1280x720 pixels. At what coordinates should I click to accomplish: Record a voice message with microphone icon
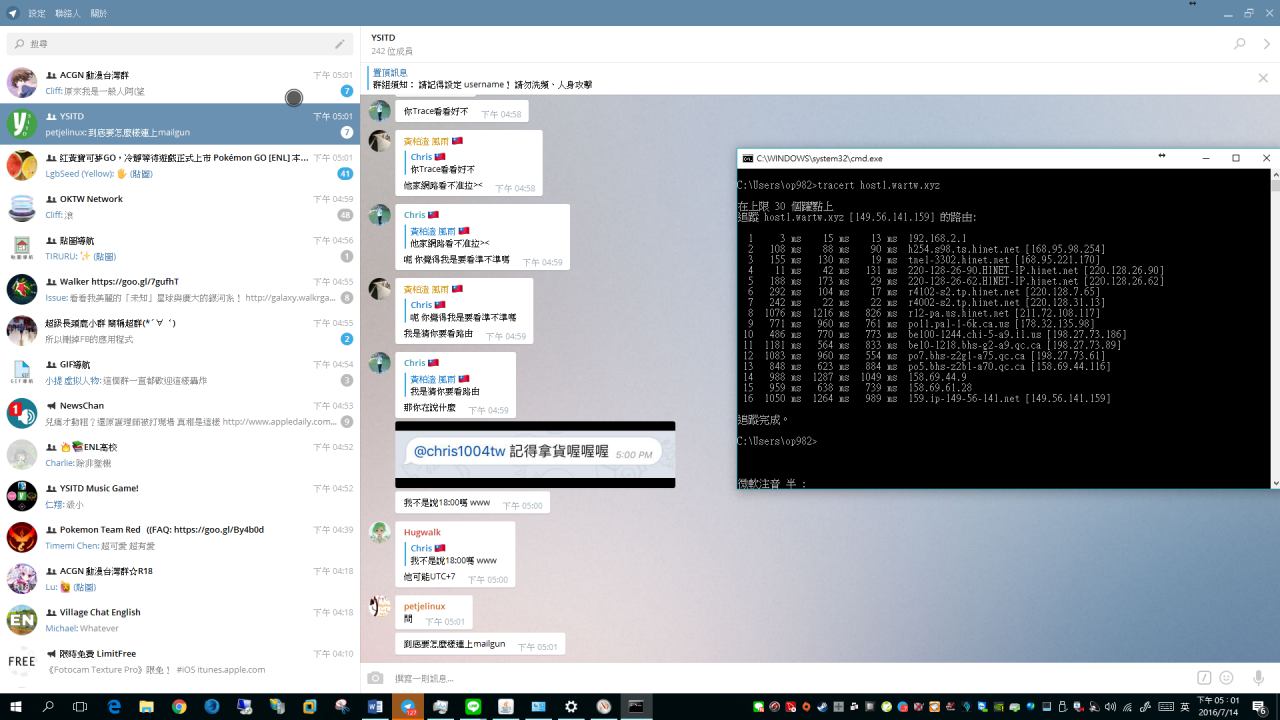(x=1259, y=678)
